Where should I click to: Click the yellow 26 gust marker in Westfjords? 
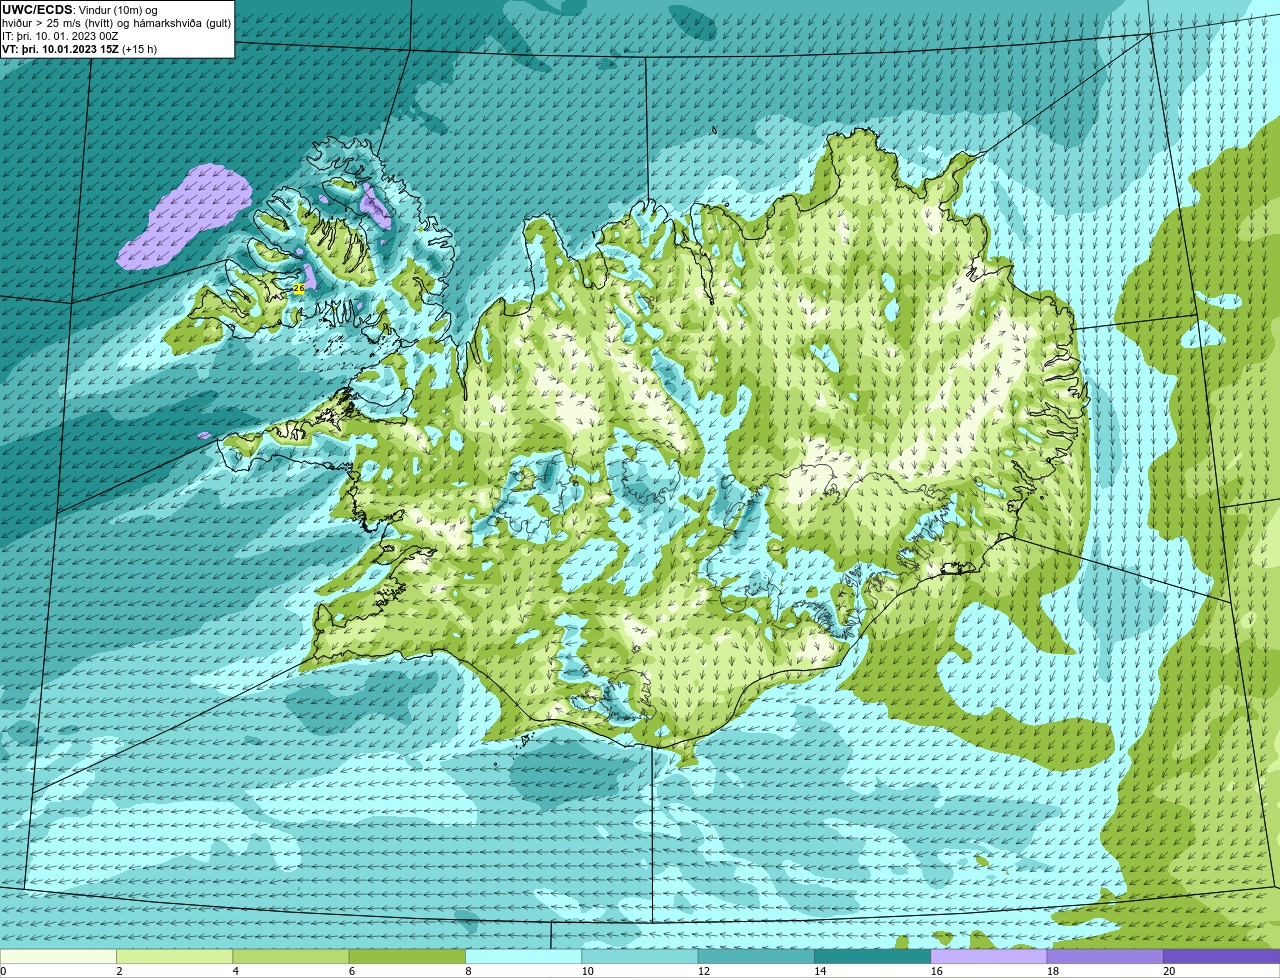click(298, 288)
